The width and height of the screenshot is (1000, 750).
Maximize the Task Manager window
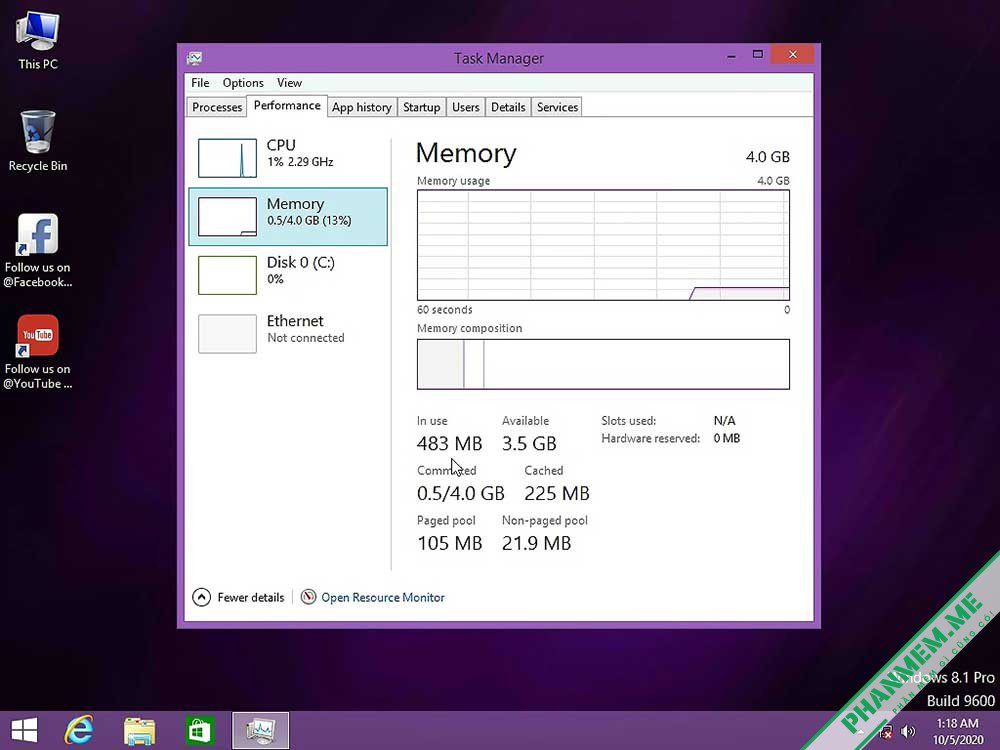[758, 55]
